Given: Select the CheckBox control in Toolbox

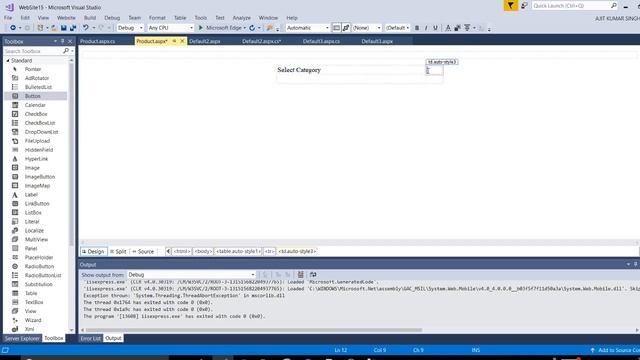Looking at the screenshot, I should (x=36, y=114).
